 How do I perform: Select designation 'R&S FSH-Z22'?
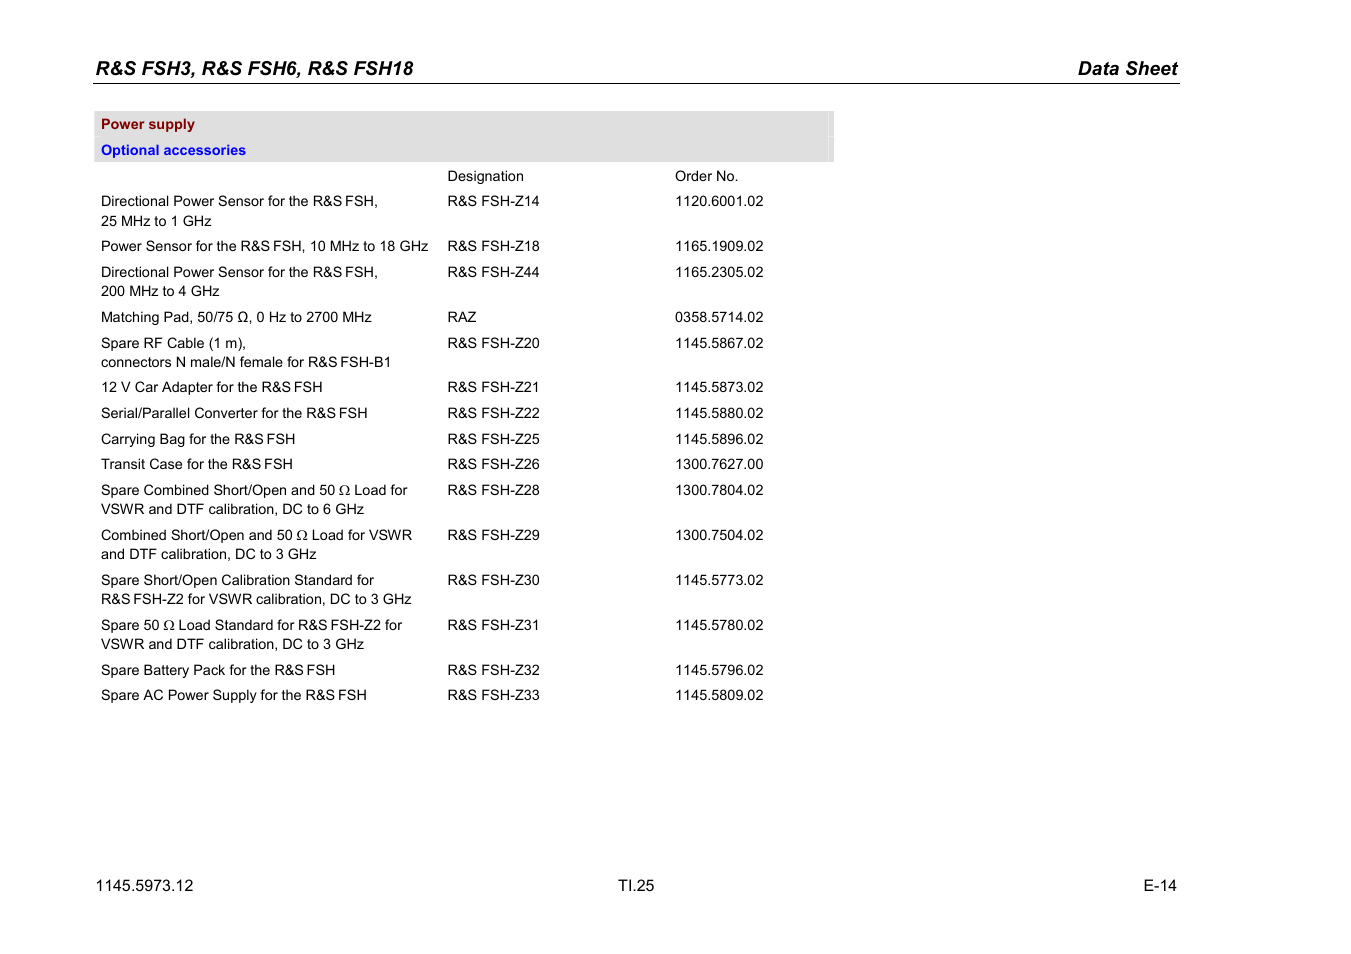(x=493, y=413)
